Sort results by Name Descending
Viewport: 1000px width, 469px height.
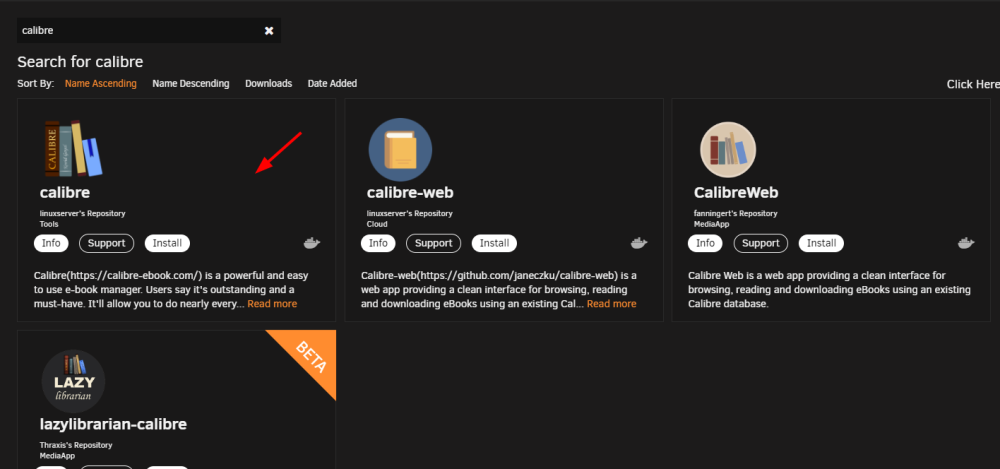tap(191, 84)
